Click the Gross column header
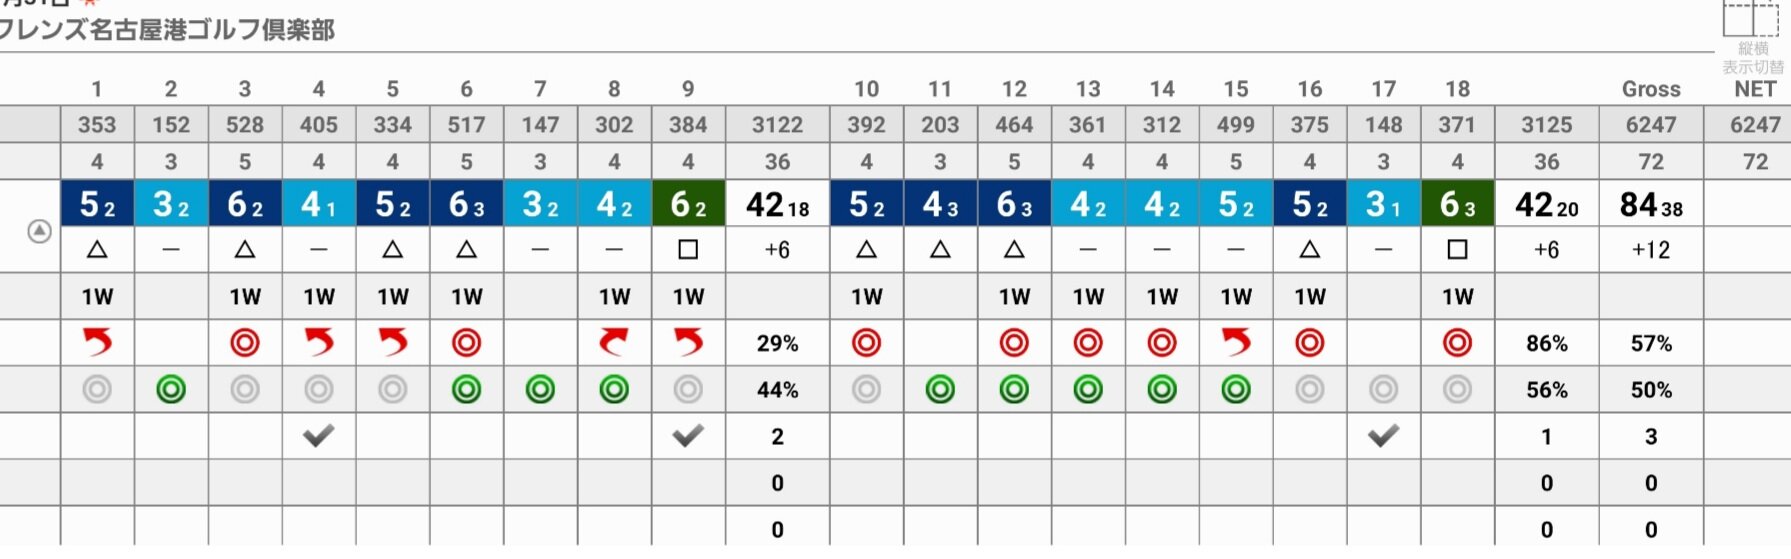The height and width of the screenshot is (559, 1791). tap(1651, 89)
